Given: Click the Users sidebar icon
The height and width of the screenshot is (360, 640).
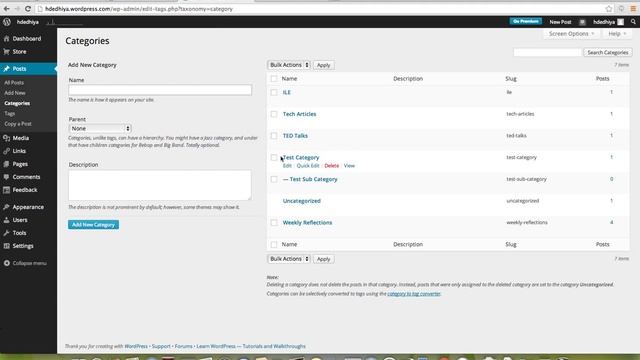Looking at the screenshot, I should [x=7, y=220].
